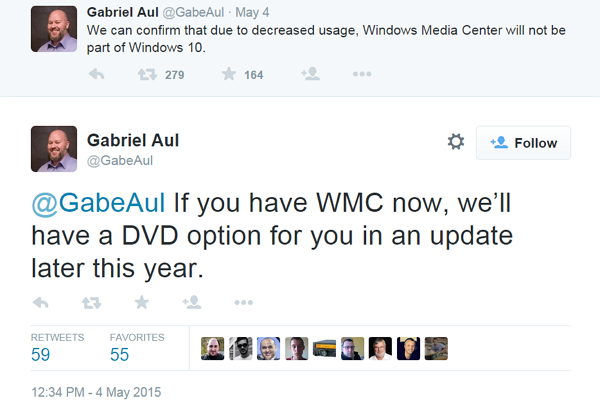This screenshot has height=407, width=600.
Task: Open more options on the top tweet
Action: 362,74
